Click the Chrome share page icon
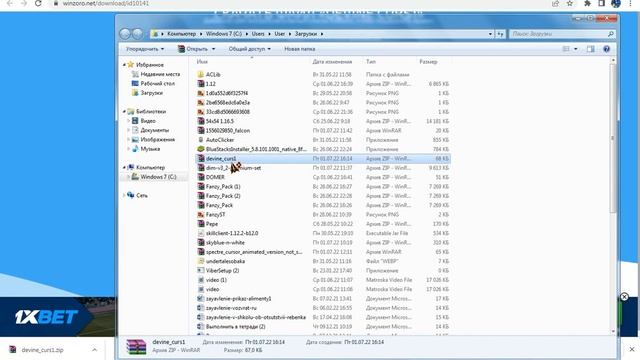This screenshot has width=640, height=360. 555,4
